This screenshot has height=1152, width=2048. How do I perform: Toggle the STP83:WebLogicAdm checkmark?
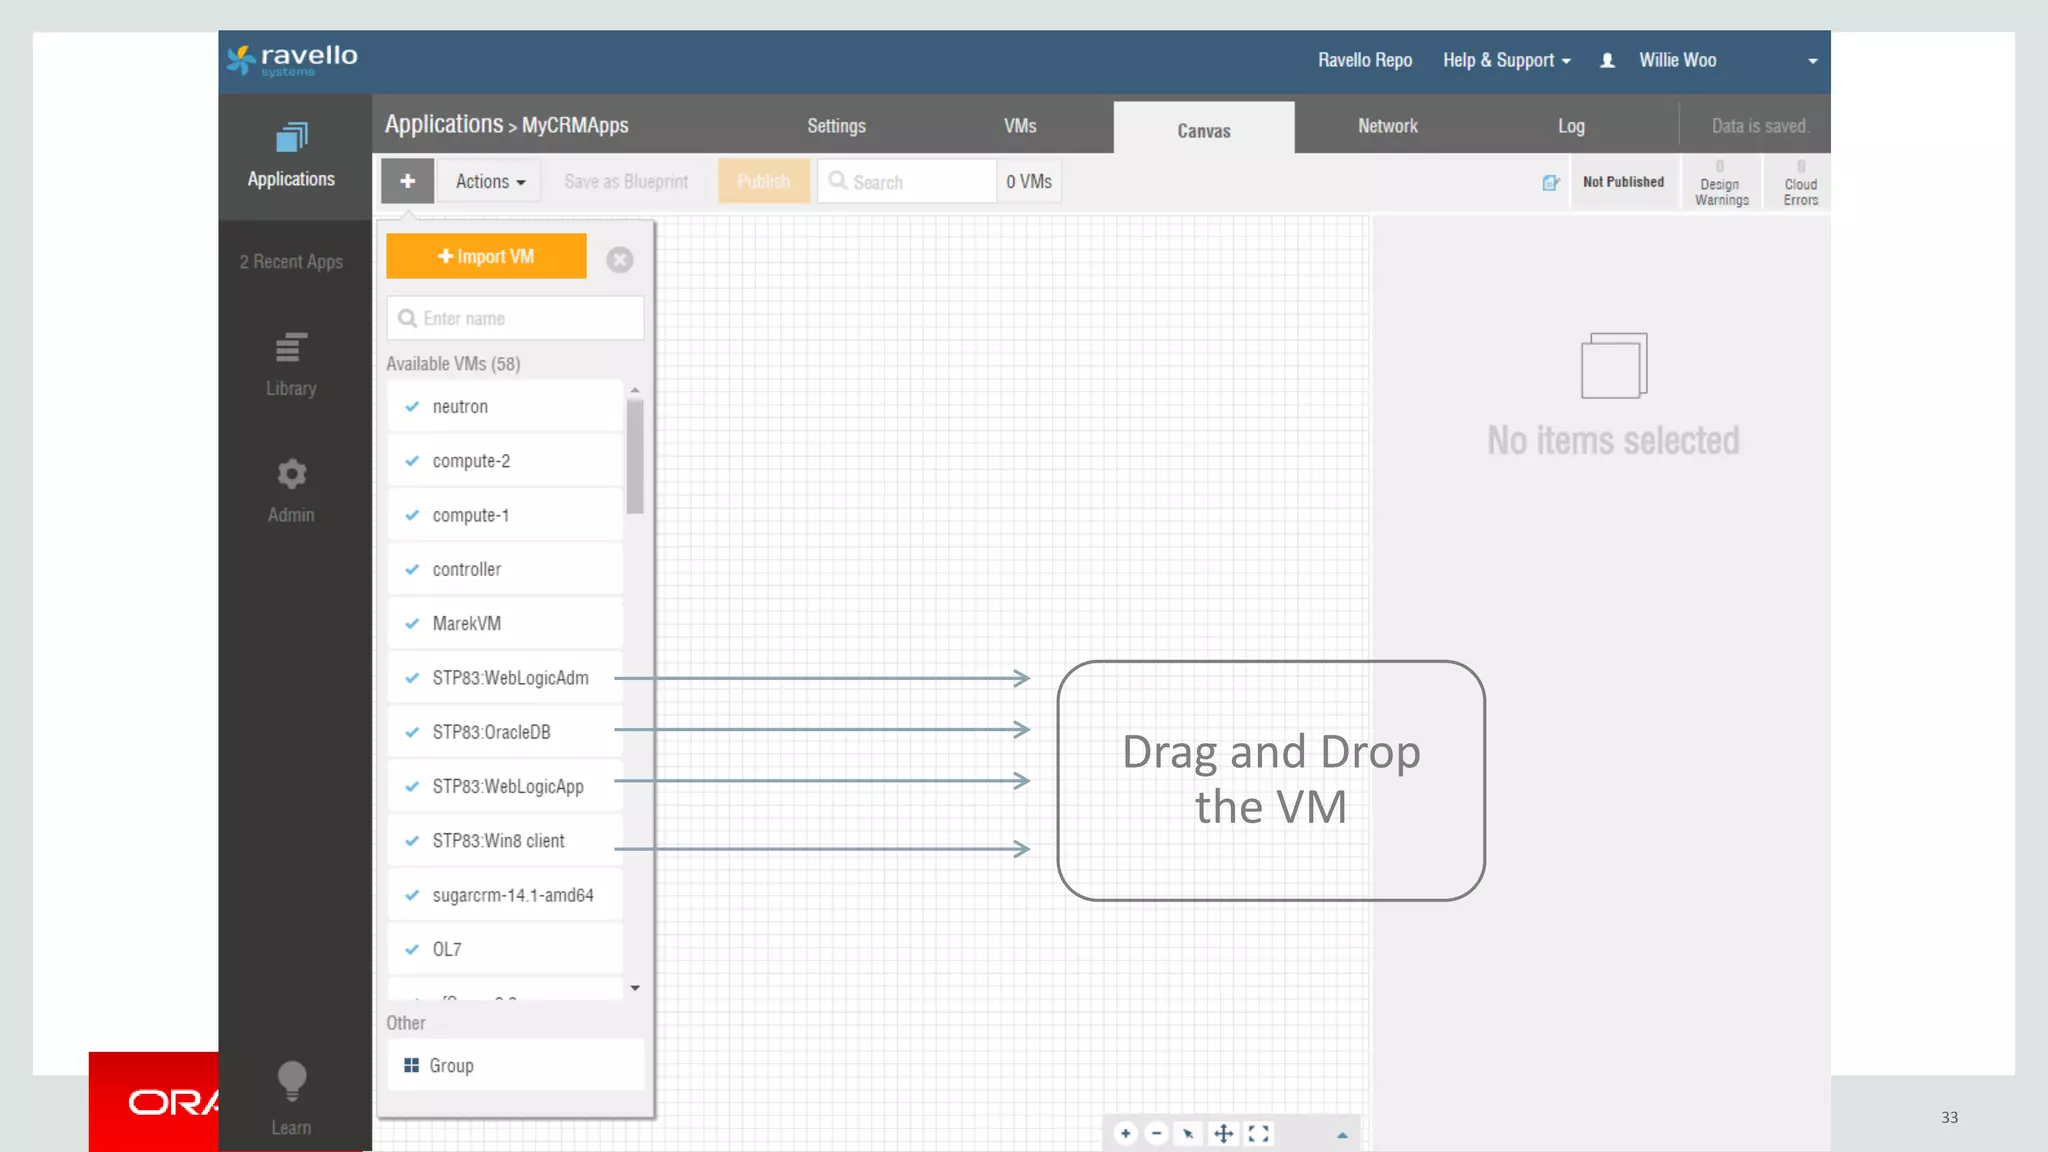click(412, 677)
